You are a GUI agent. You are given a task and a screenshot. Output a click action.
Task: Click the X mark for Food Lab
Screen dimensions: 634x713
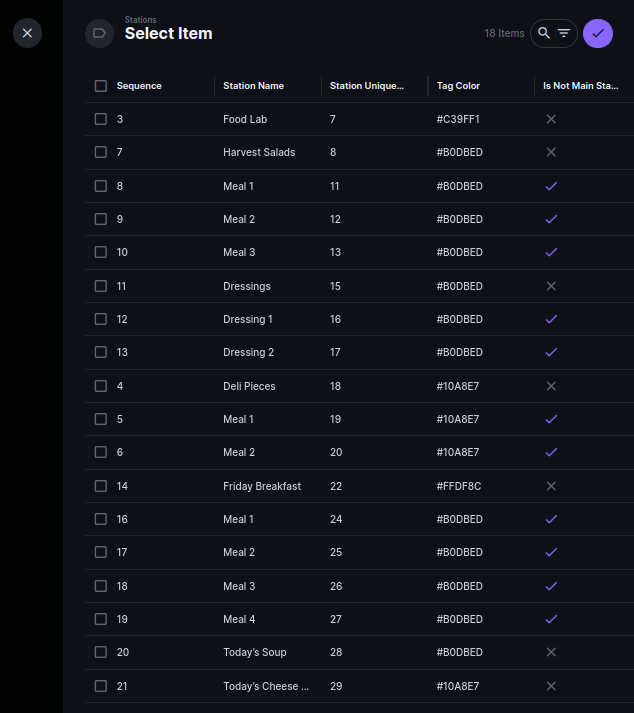[x=551, y=119]
